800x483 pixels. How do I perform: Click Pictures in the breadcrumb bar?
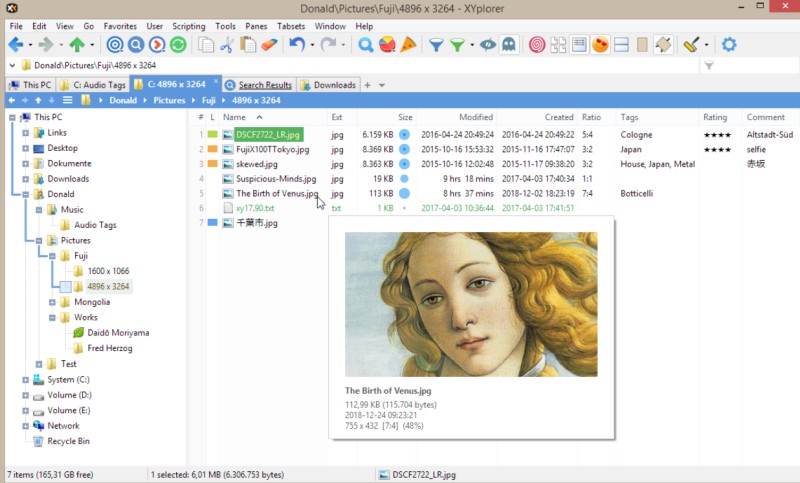169,100
